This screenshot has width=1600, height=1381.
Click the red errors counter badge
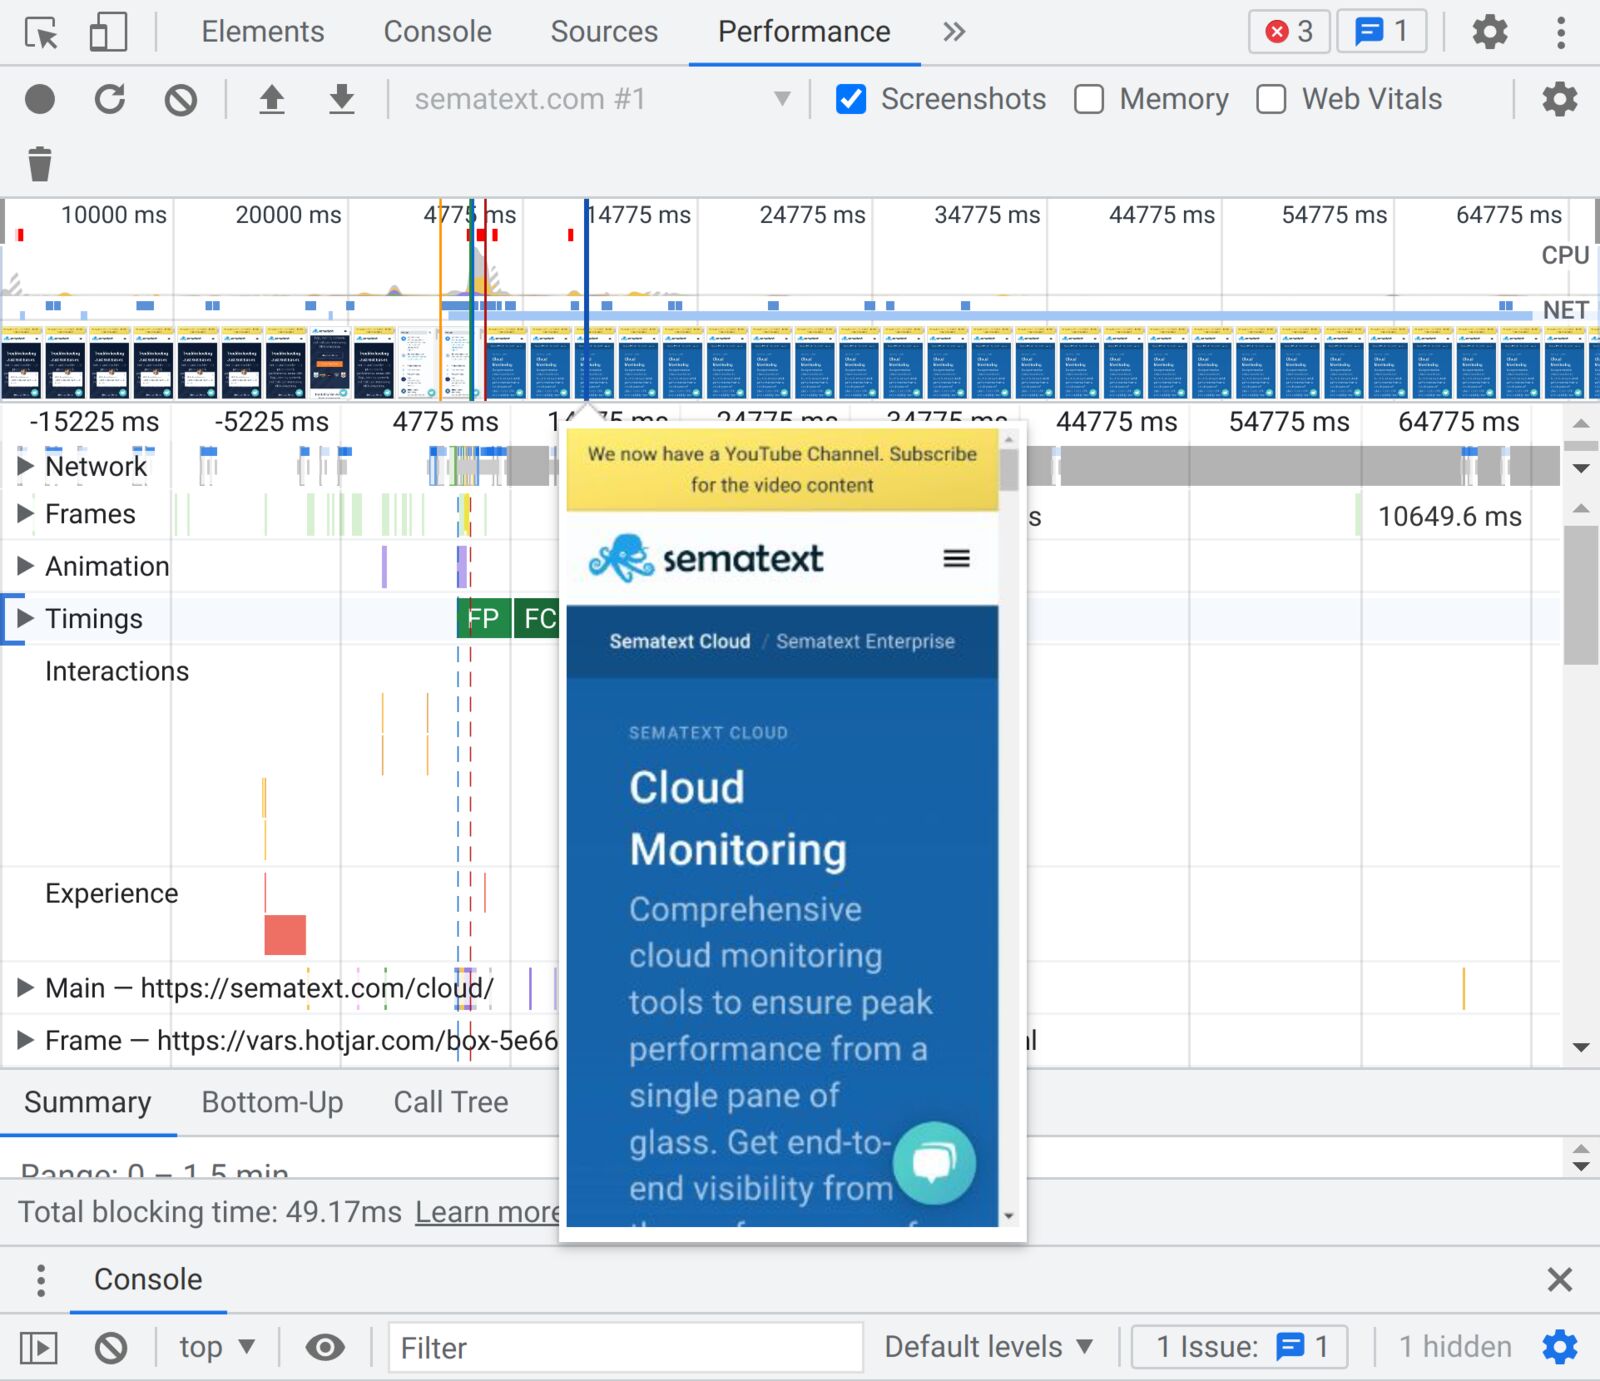[x=1289, y=32]
